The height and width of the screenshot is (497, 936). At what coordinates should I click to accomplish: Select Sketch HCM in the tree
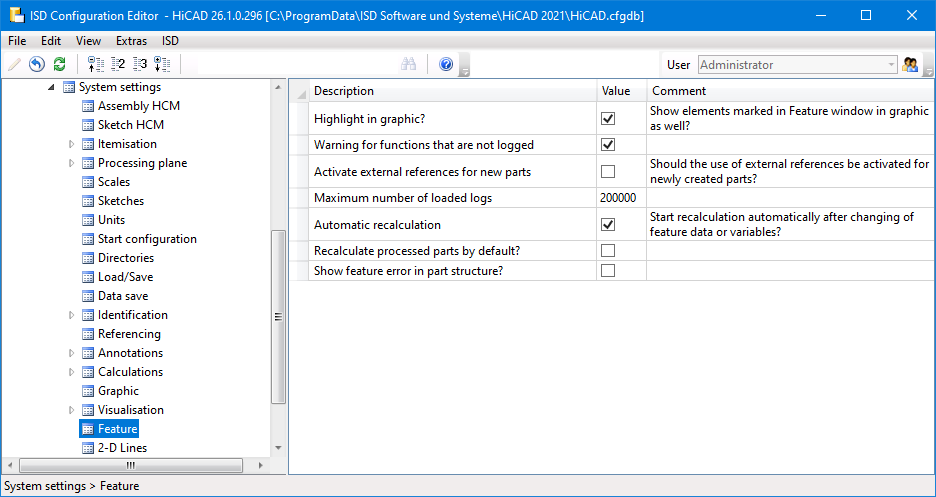point(131,125)
